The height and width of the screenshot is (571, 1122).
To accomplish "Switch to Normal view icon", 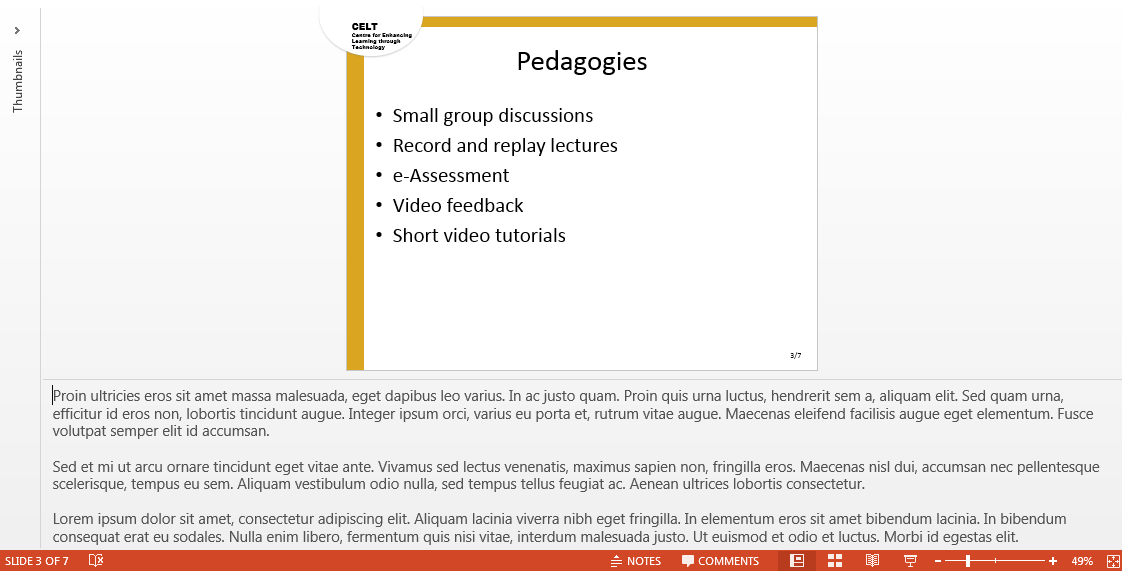I will [x=796, y=561].
